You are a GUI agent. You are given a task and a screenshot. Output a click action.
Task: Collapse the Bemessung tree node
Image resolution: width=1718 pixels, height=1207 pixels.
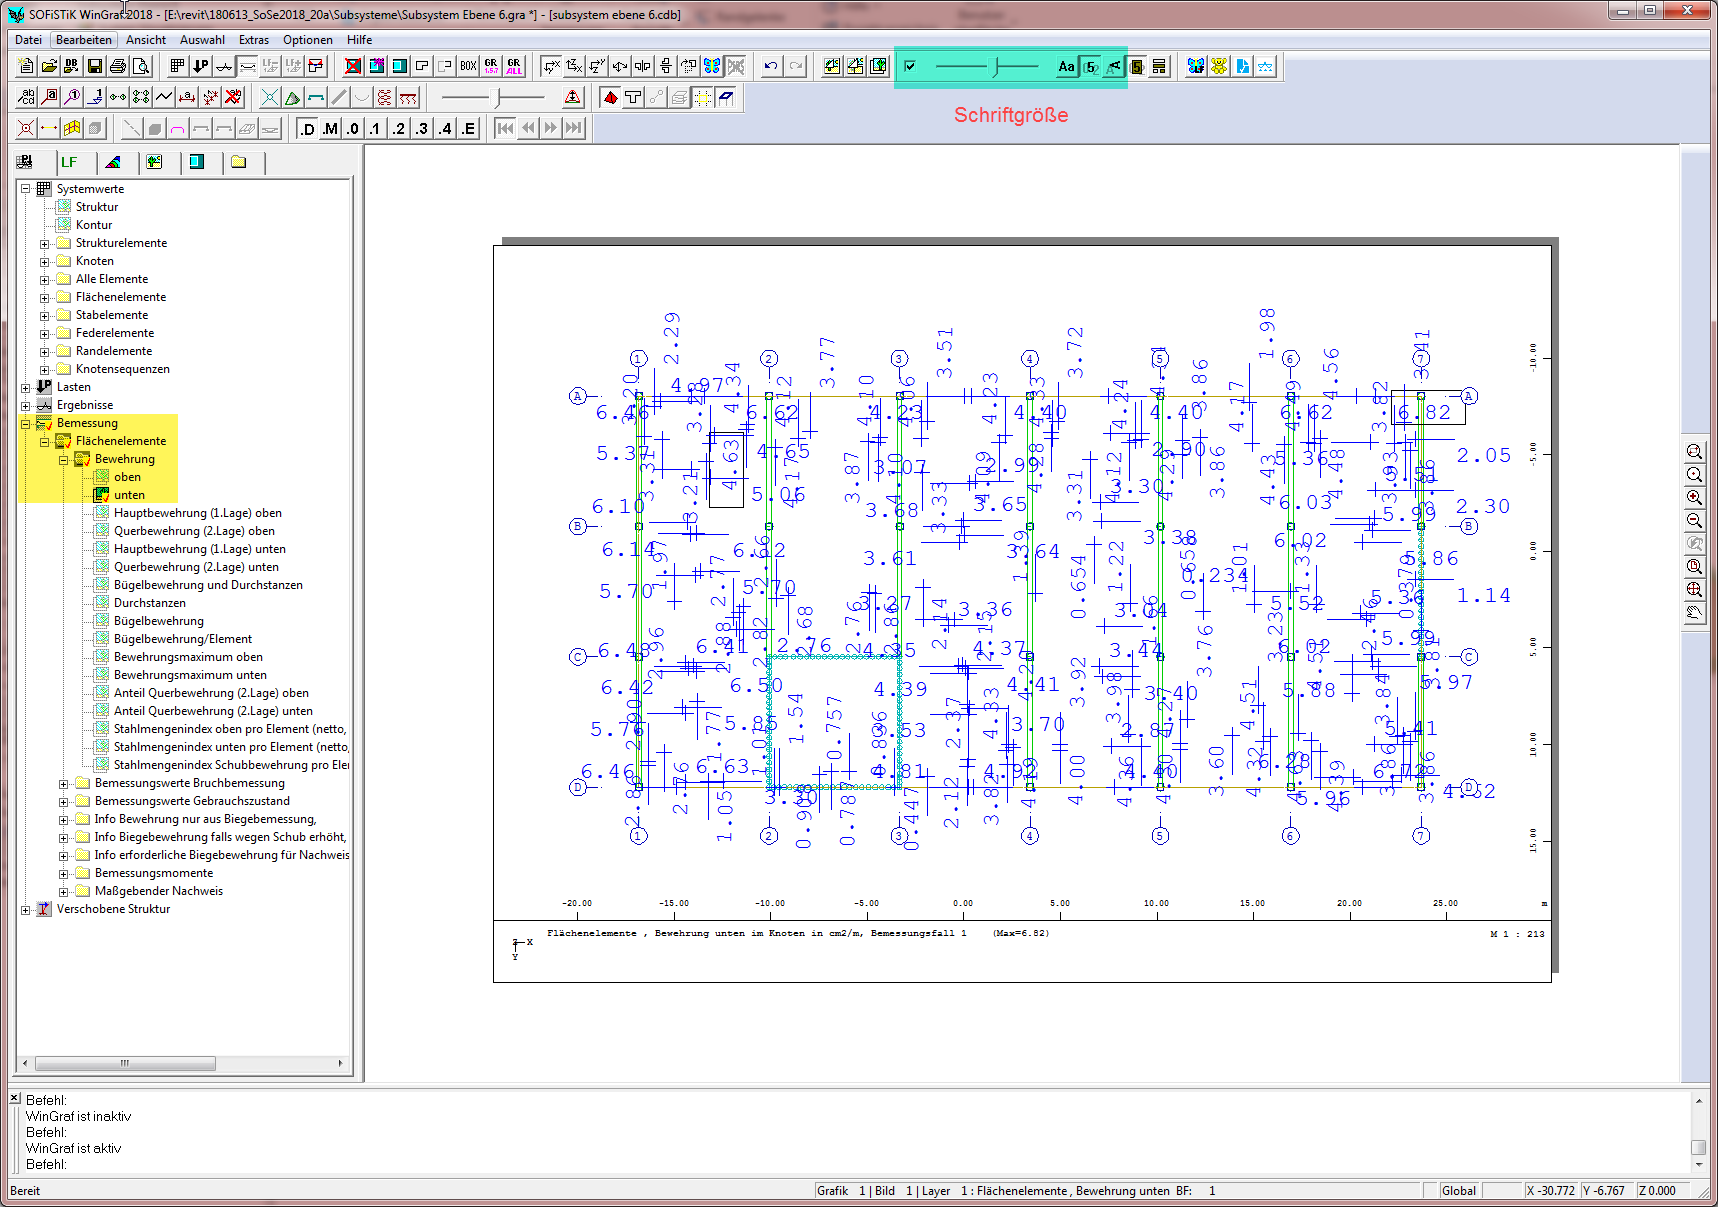point(26,423)
